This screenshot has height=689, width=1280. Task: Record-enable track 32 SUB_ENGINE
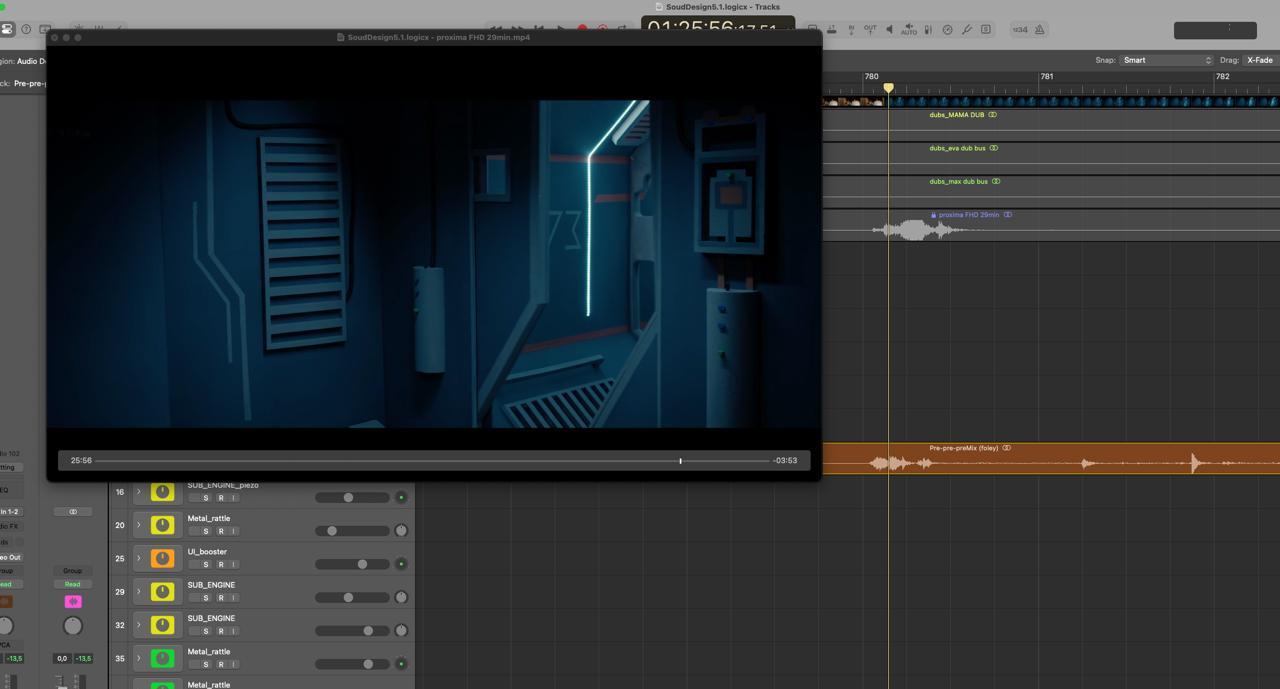coord(220,631)
